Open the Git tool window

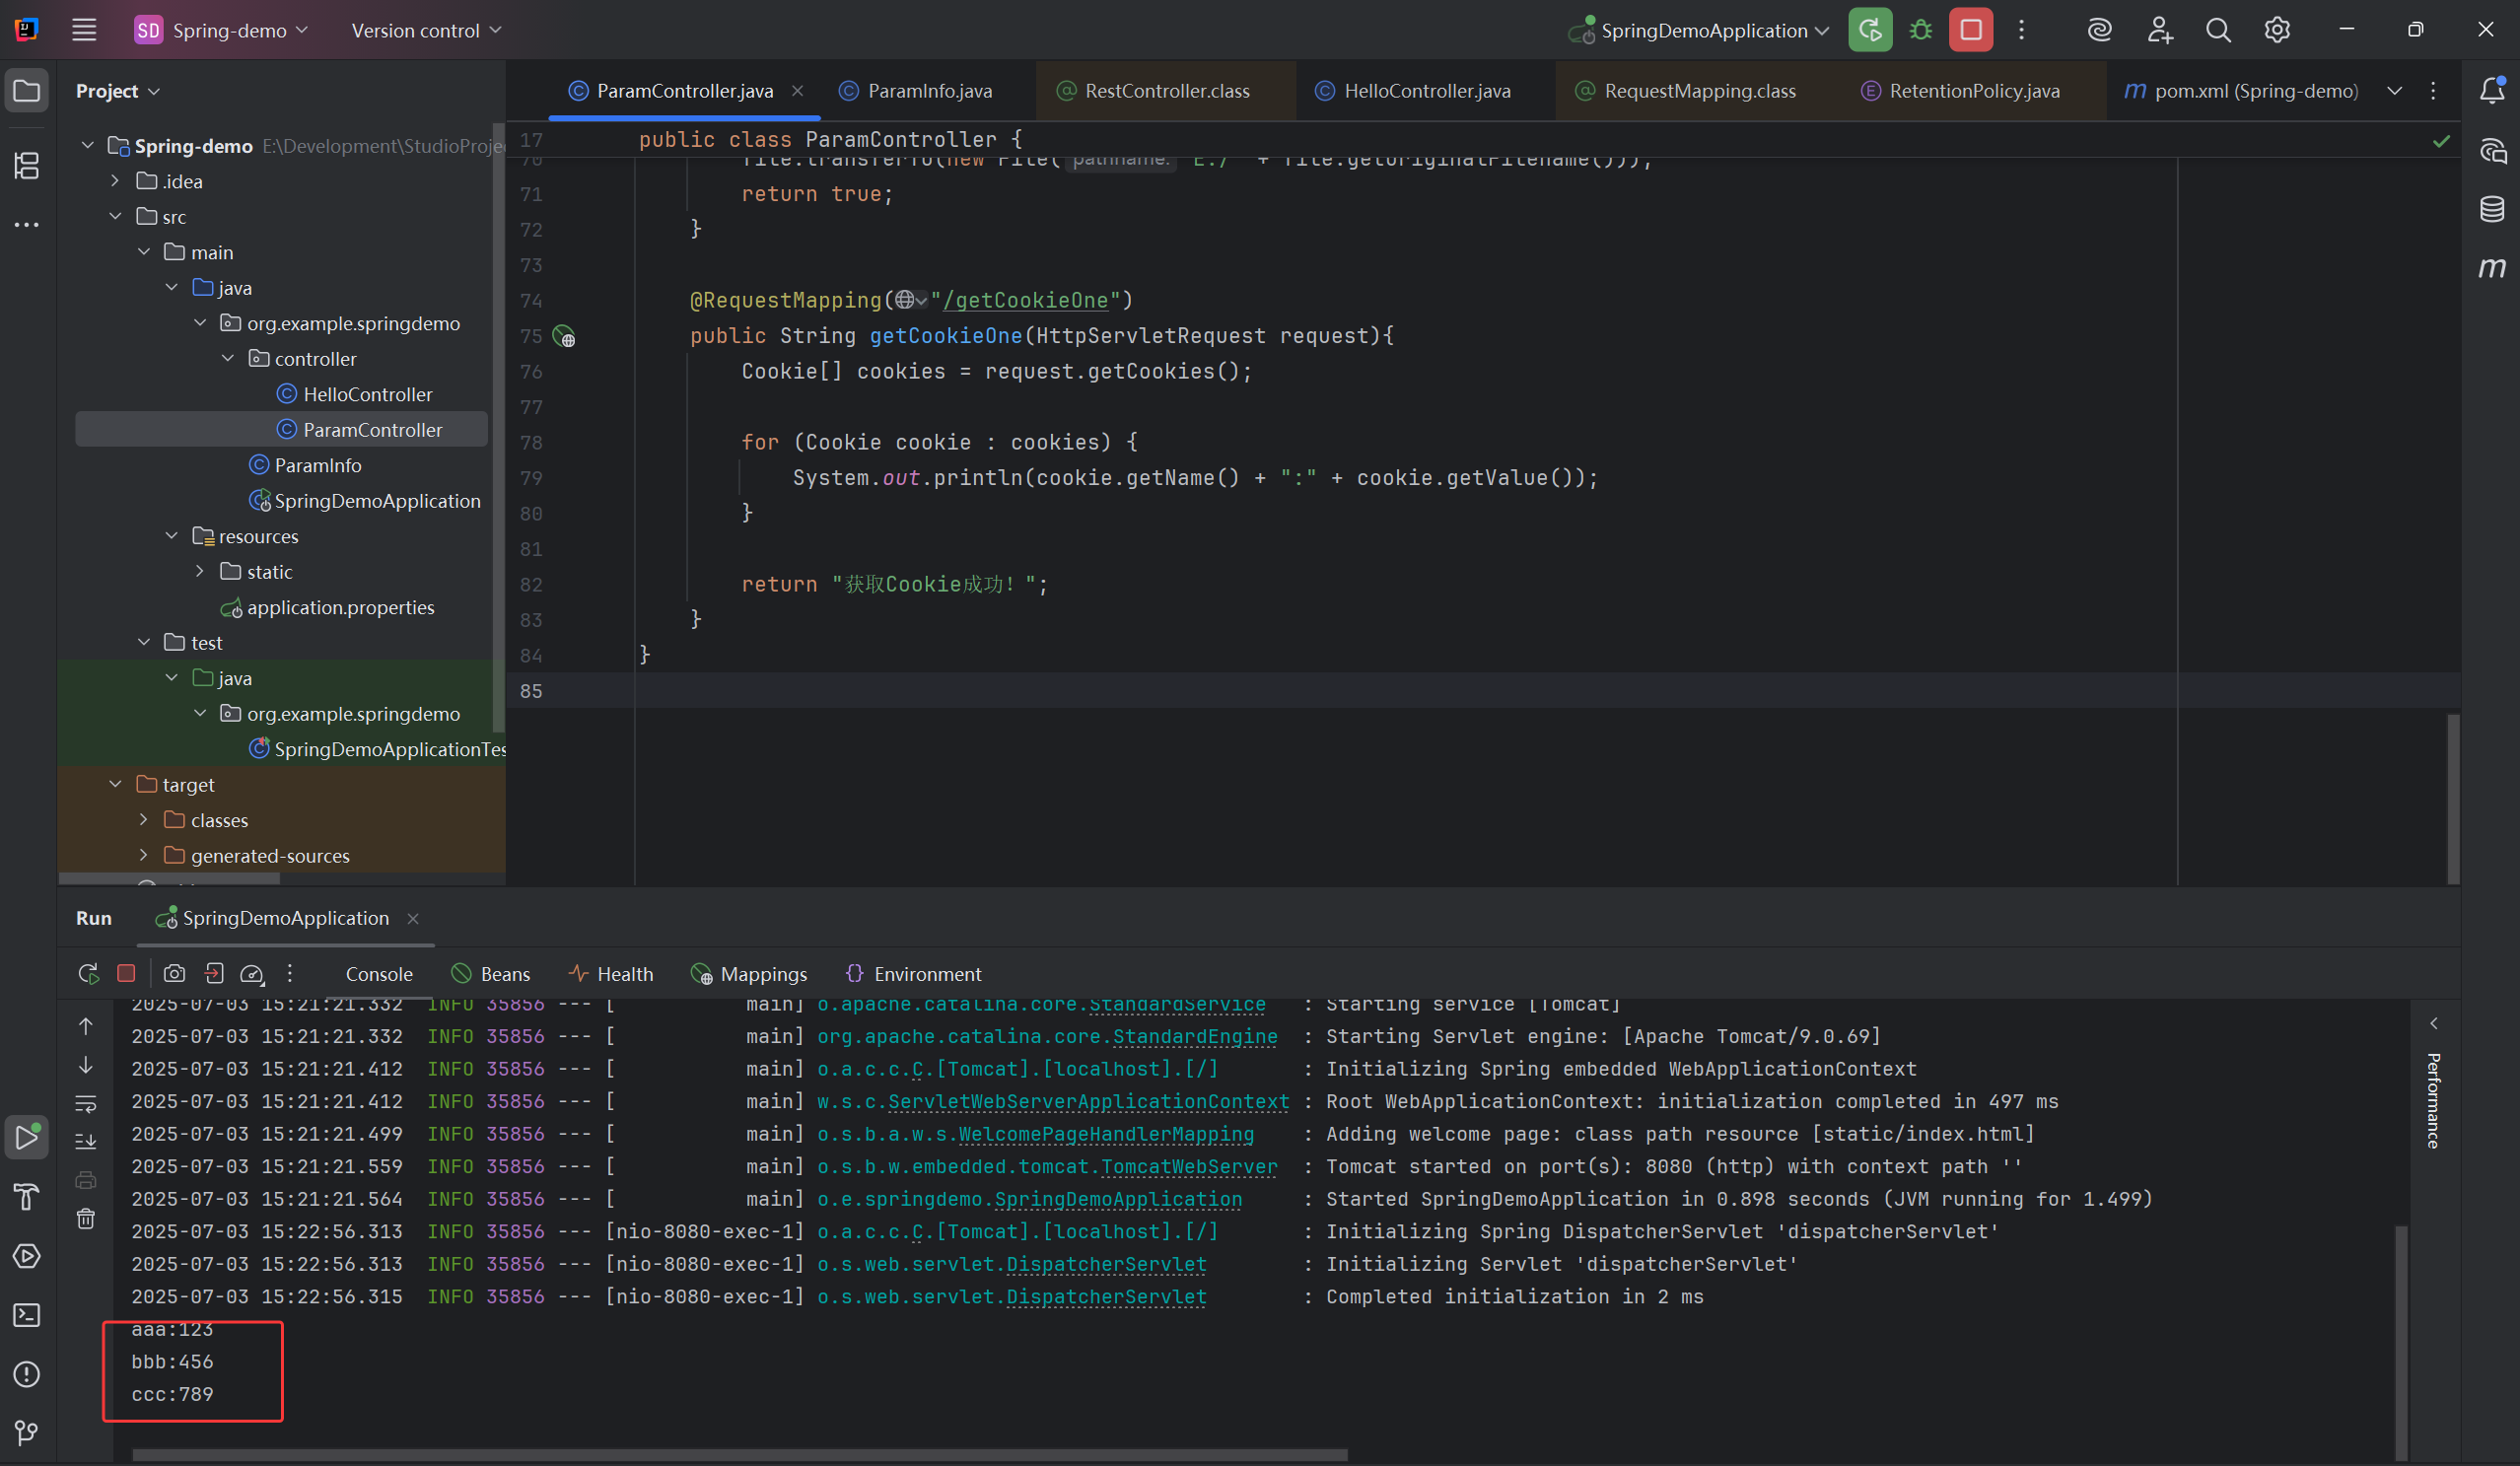27,1433
